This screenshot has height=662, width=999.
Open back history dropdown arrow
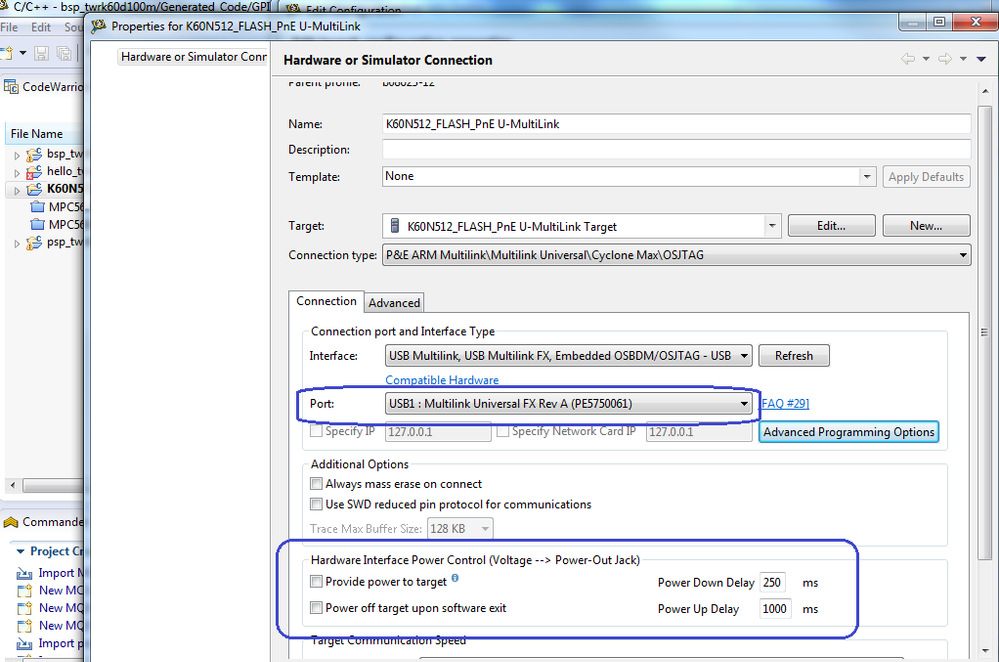[x=926, y=59]
